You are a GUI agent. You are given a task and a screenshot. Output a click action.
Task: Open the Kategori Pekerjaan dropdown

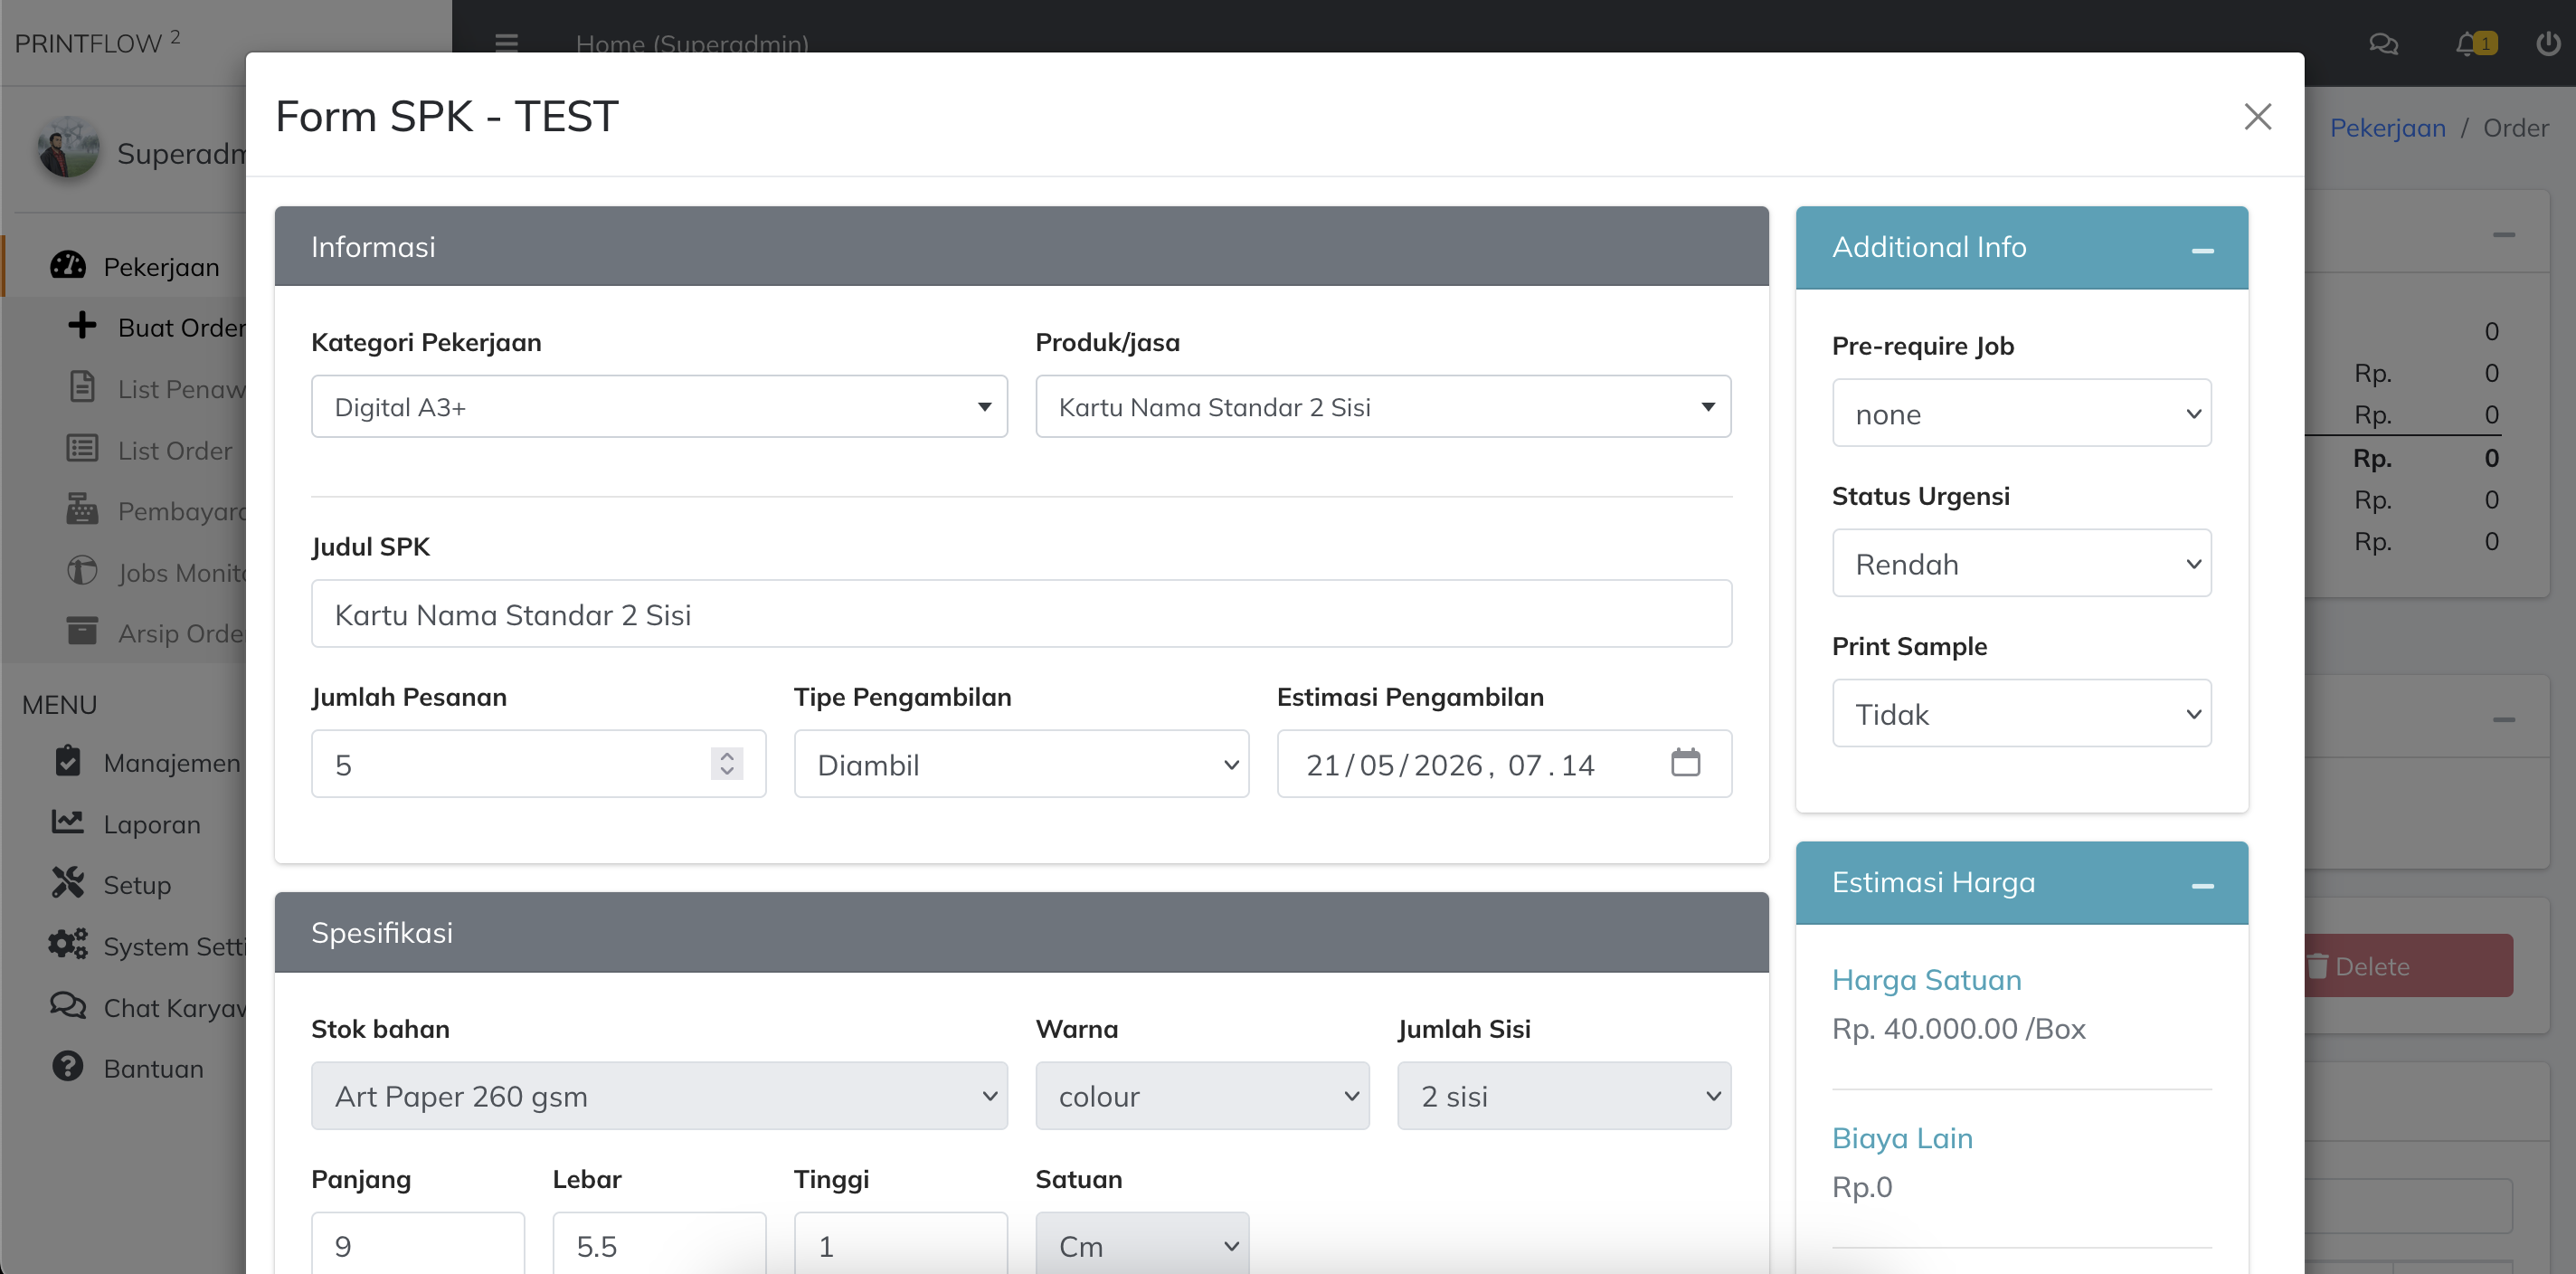click(659, 406)
